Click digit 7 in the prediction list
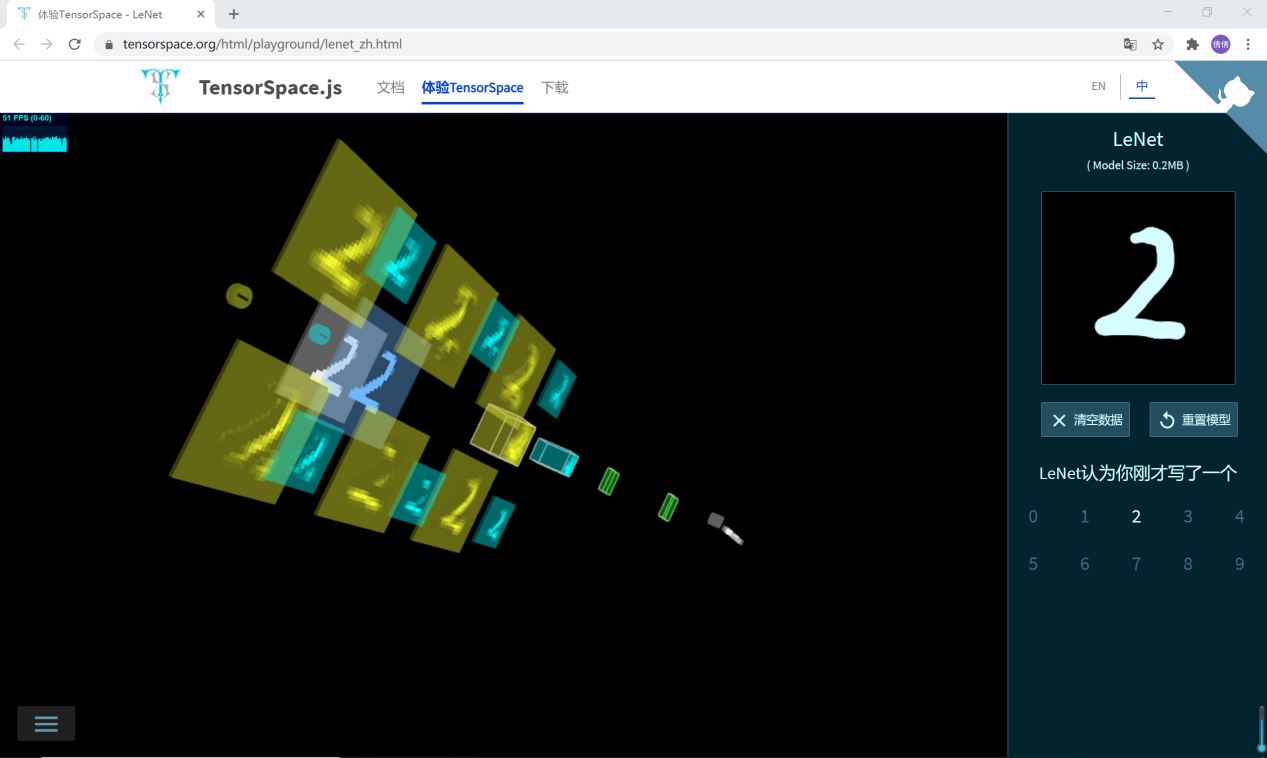 point(1136,564)
